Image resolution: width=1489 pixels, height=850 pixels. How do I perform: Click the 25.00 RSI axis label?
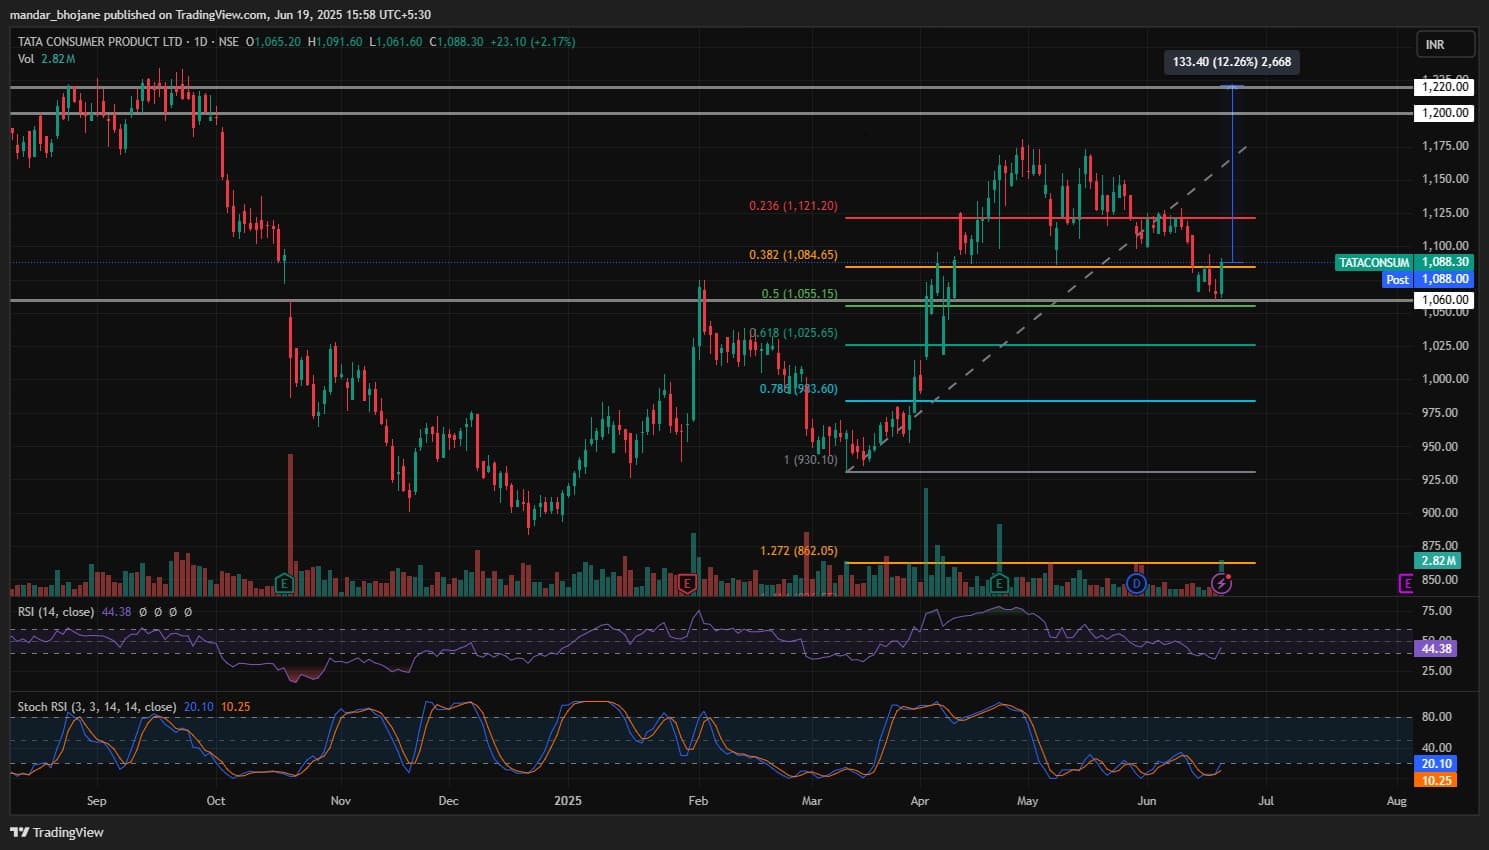[1437, 671]
